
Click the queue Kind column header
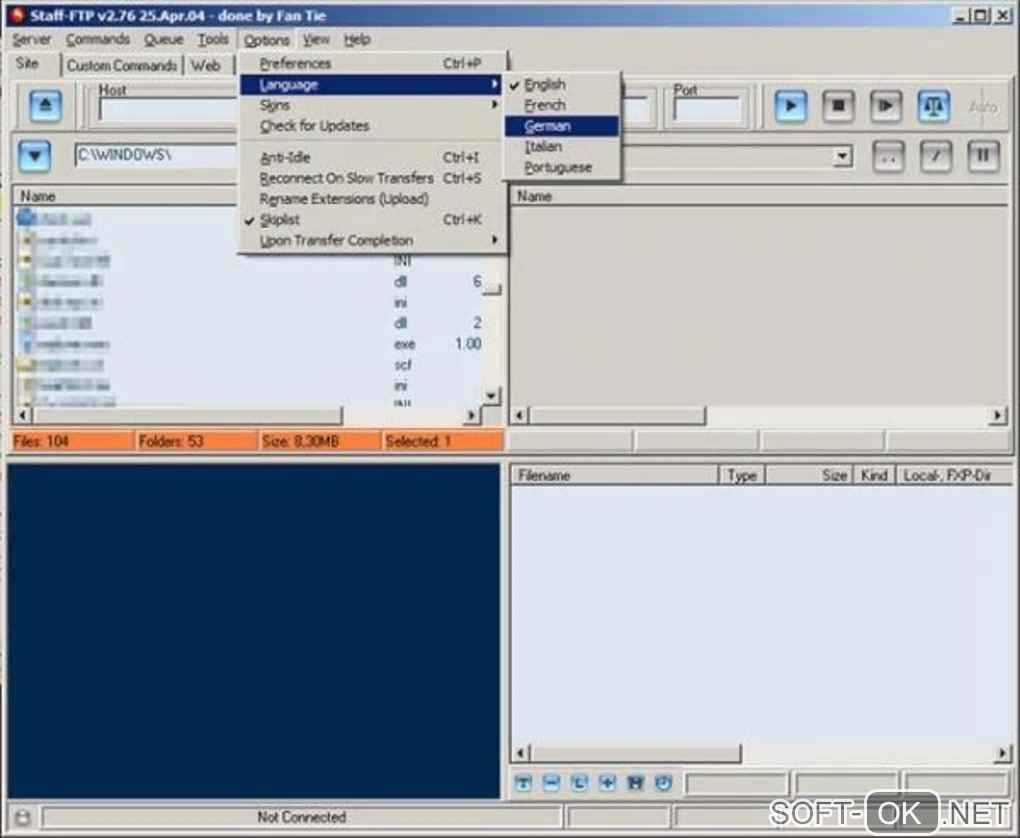[874, 476]
